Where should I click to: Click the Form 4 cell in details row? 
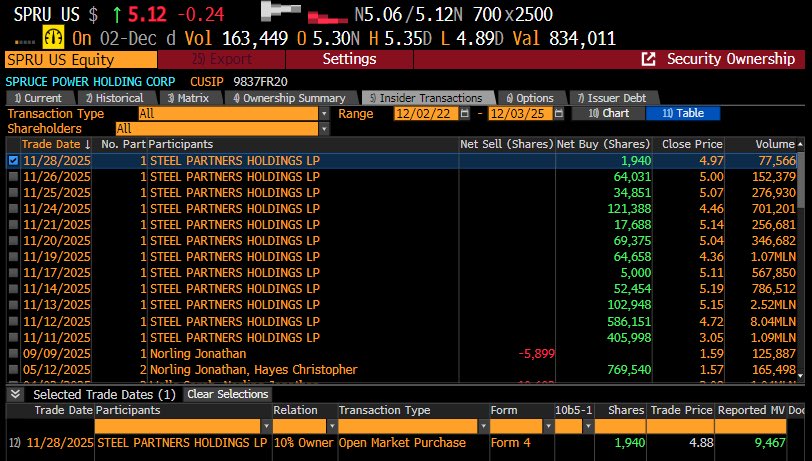511,443
